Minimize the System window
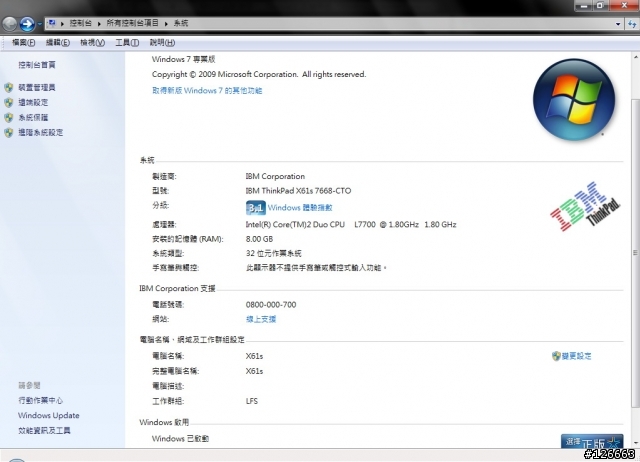Viewport: 640px width, 462px height. tap(584, 5)
